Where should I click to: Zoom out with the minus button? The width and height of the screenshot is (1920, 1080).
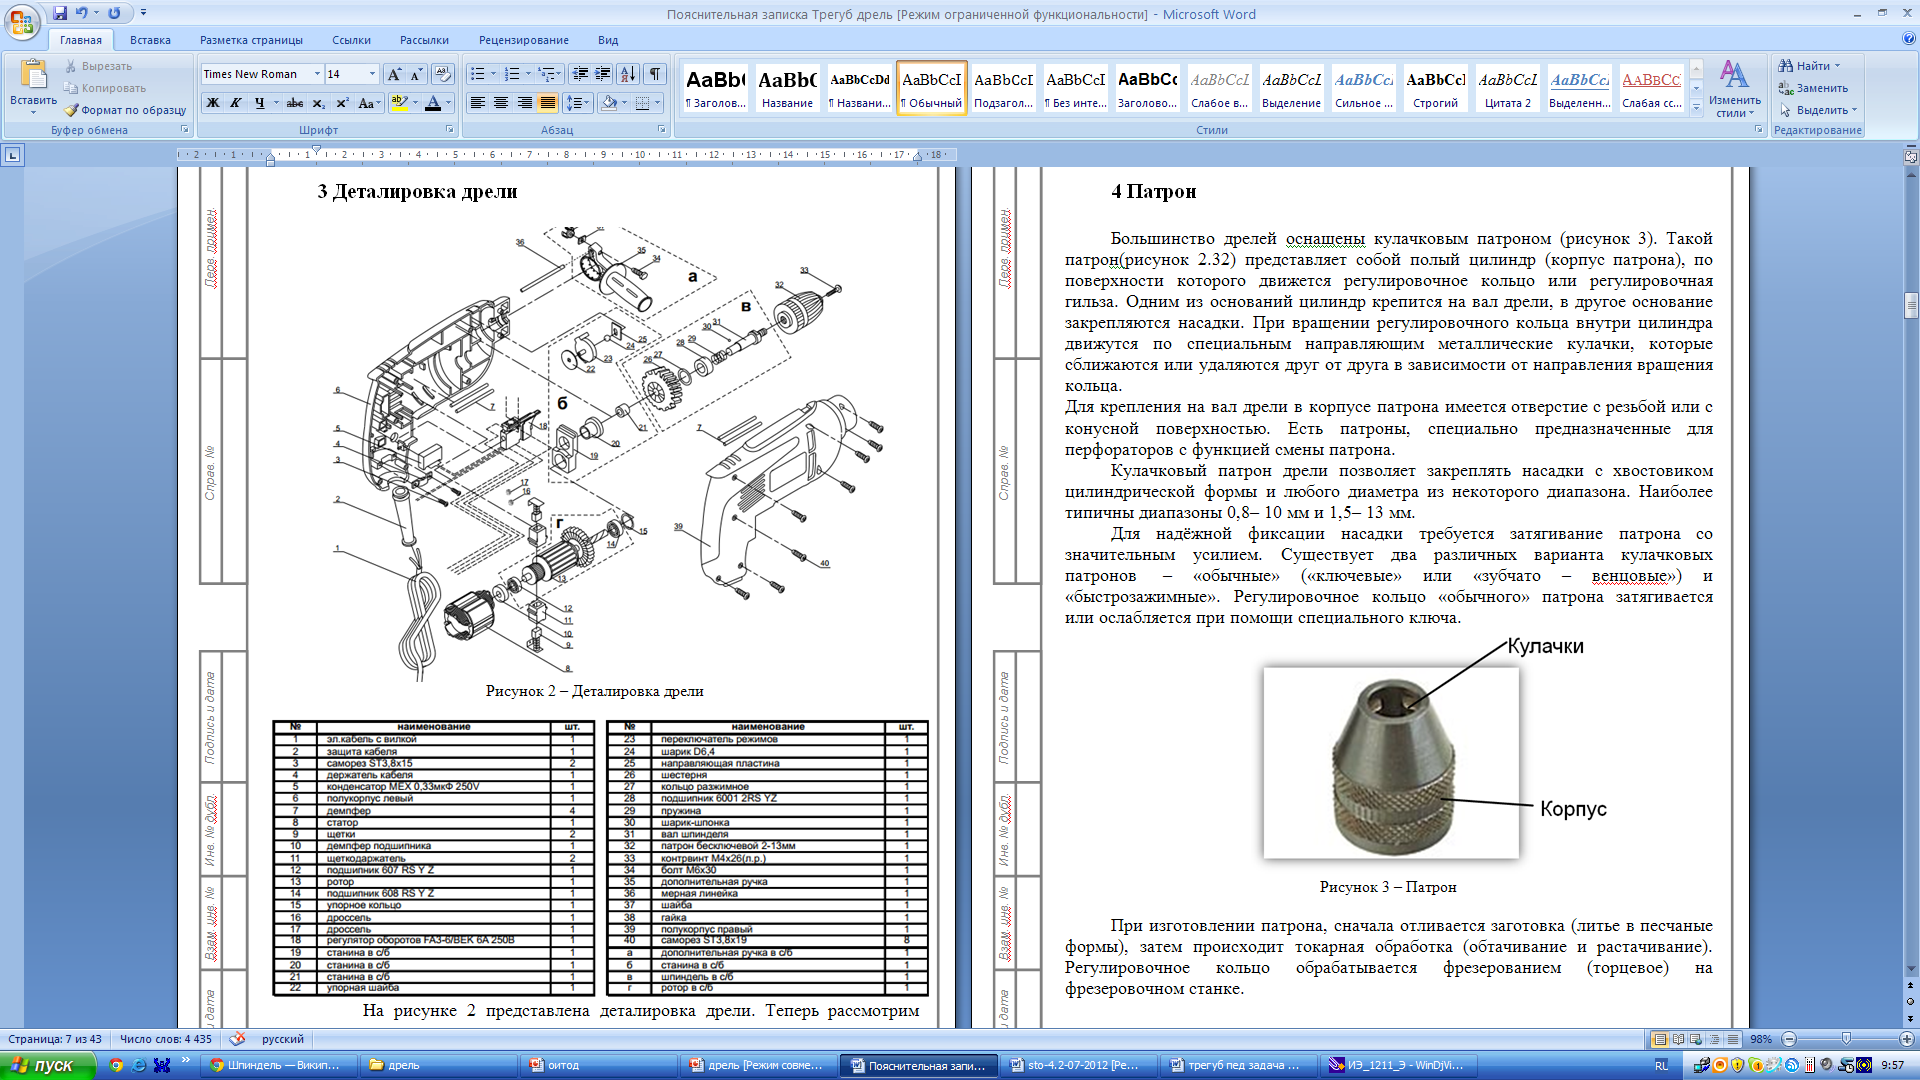point(1789,1039)
